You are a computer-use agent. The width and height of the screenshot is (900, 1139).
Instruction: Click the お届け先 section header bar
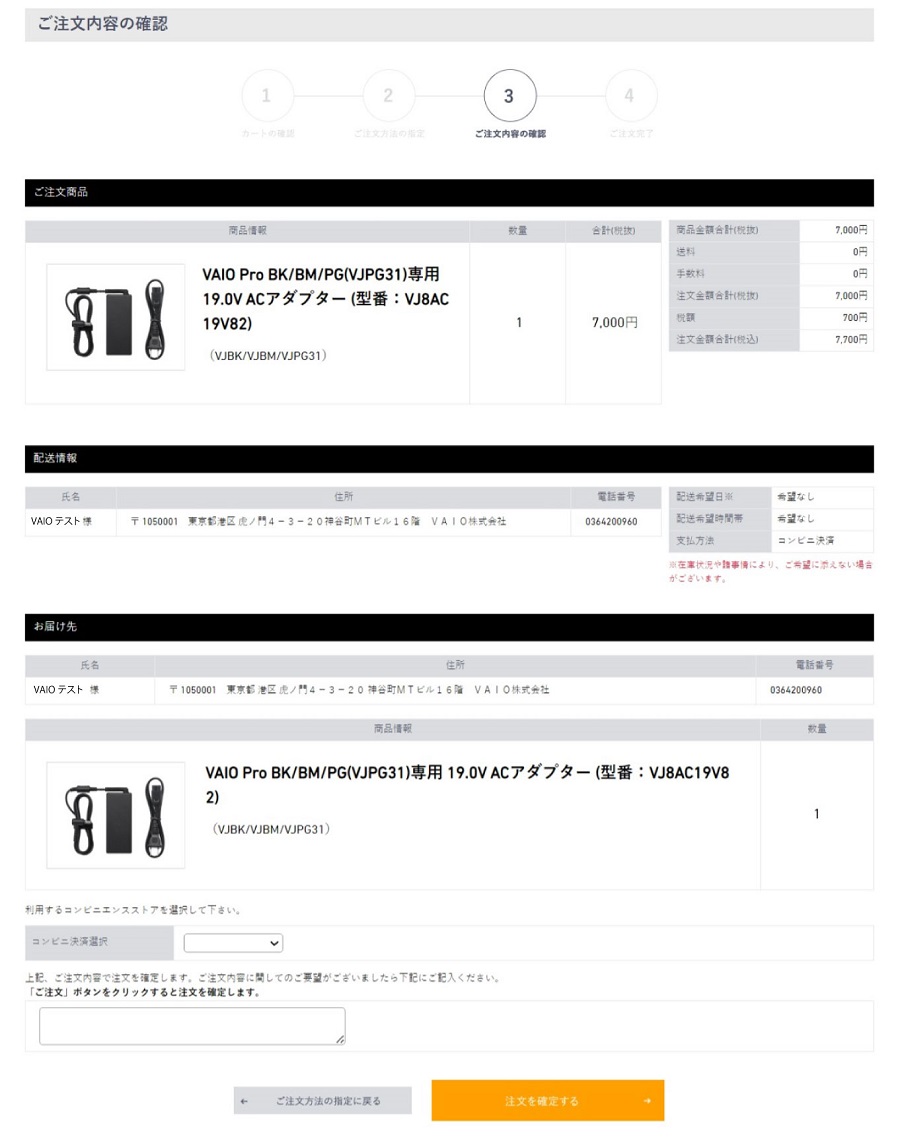[x=449, y=627]
